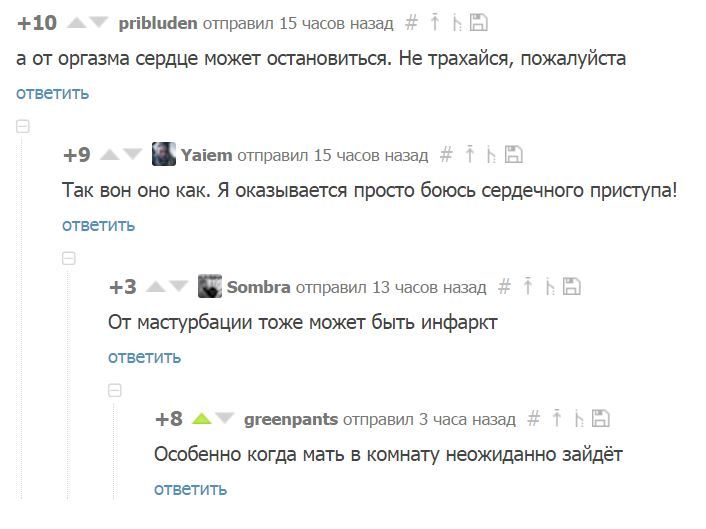
Task: Upvote Sombra's comment
Action: [x=155, y=287]
